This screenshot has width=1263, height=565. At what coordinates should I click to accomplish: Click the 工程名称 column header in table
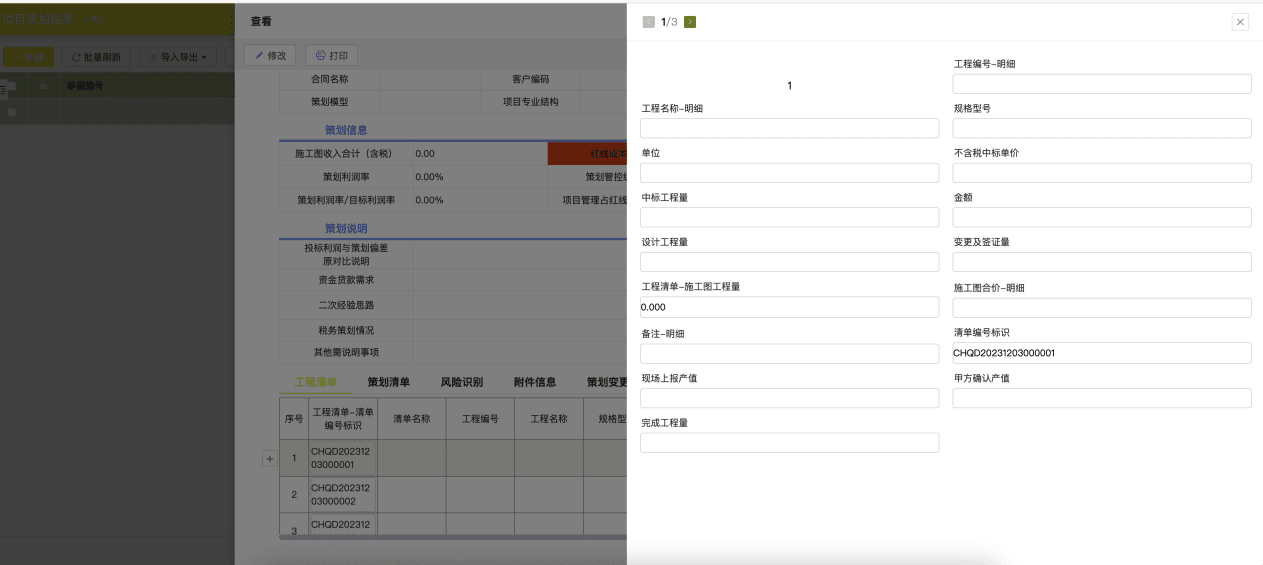pos(549,419)
